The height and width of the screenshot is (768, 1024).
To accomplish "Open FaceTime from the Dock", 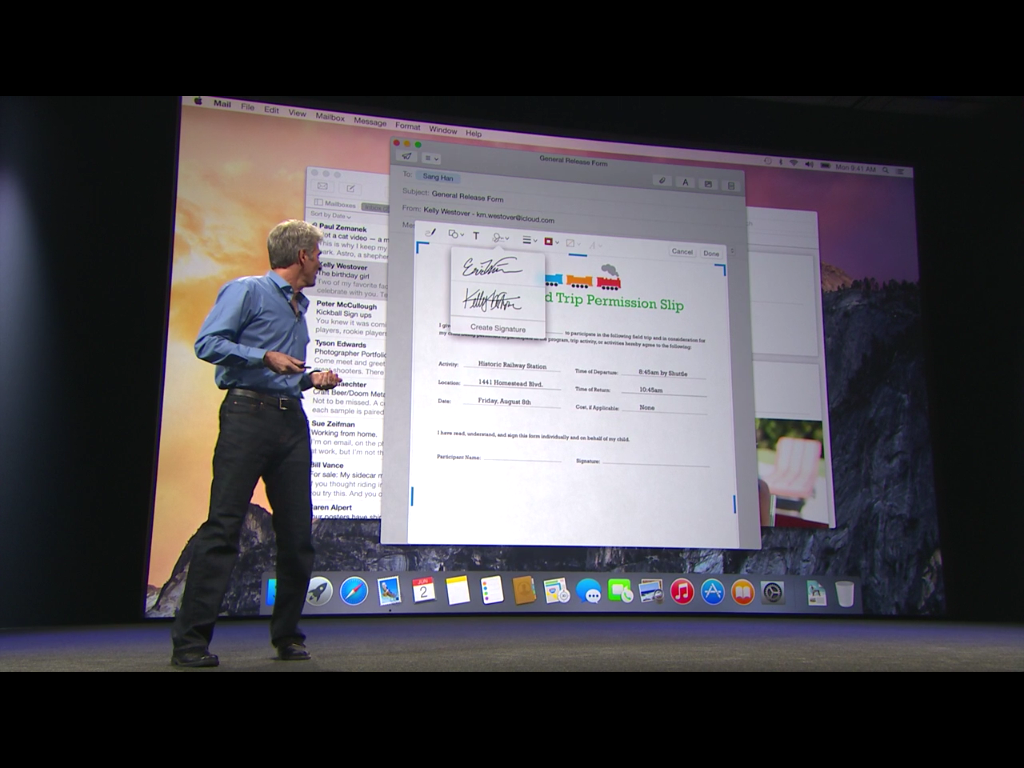I will 620,592.
